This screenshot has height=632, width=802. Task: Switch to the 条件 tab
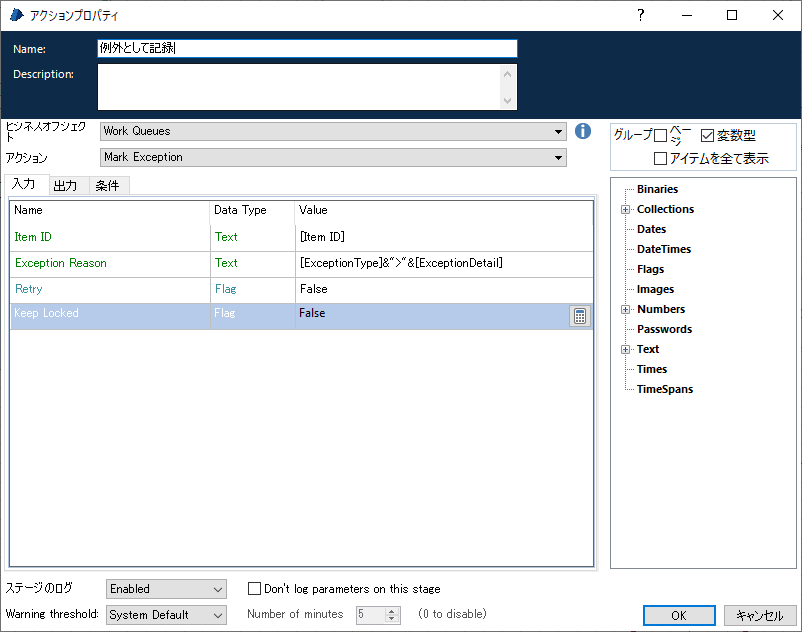click(107, 186)
